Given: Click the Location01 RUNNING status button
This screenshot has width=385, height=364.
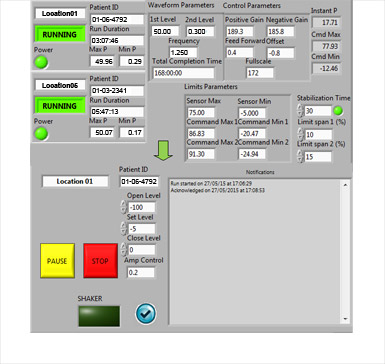Looking at the screenshot, I should 60,34.
